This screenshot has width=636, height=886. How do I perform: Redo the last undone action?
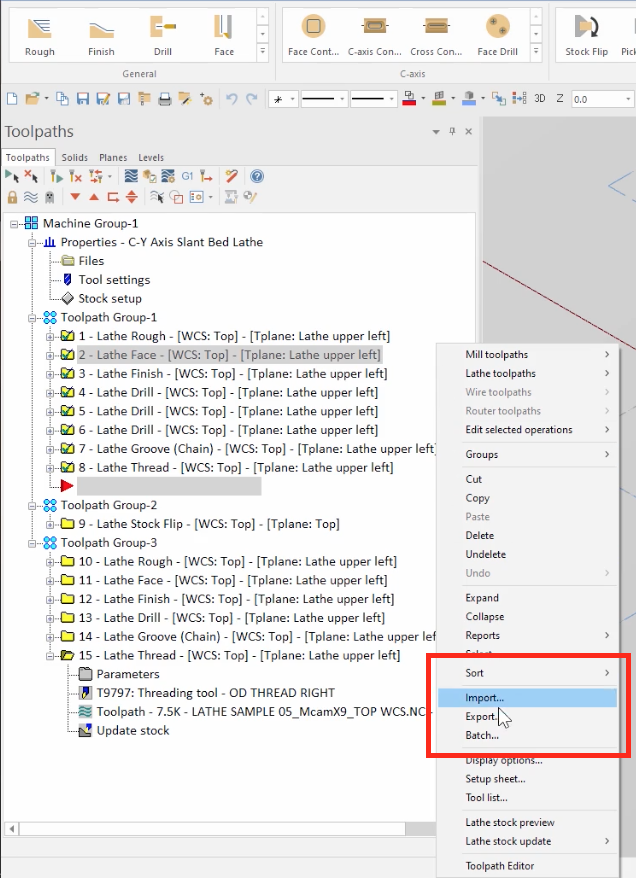[x=252, y=99]
